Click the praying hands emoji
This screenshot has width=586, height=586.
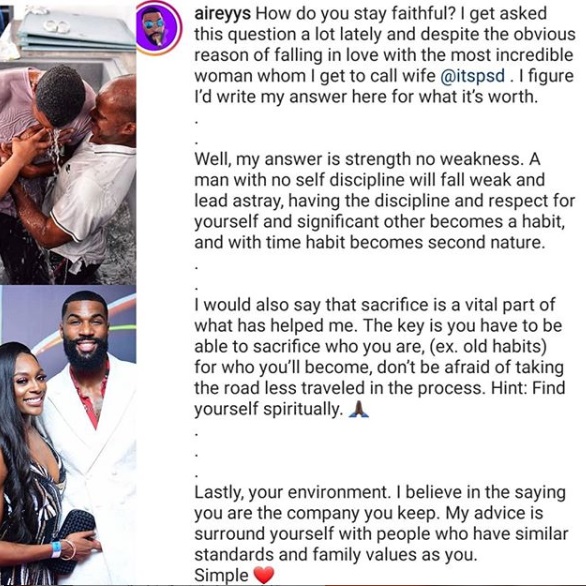[358, 409]
